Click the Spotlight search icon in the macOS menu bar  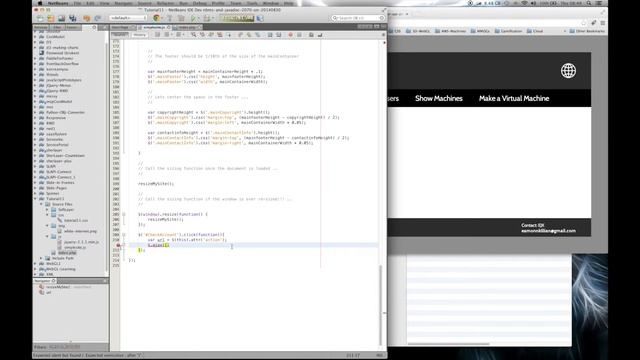pyautogui.click(x=589, y=3)
